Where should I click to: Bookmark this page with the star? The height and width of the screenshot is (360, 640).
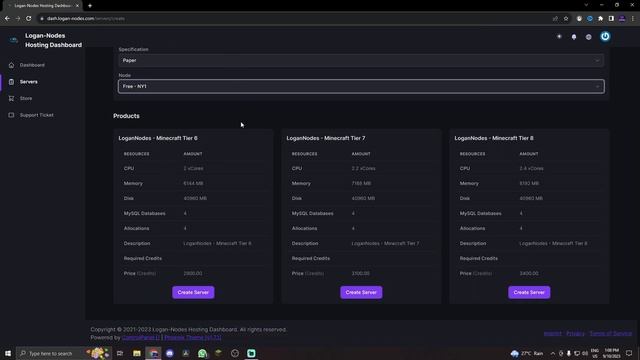pyautogui.click(x=566, y=18)
